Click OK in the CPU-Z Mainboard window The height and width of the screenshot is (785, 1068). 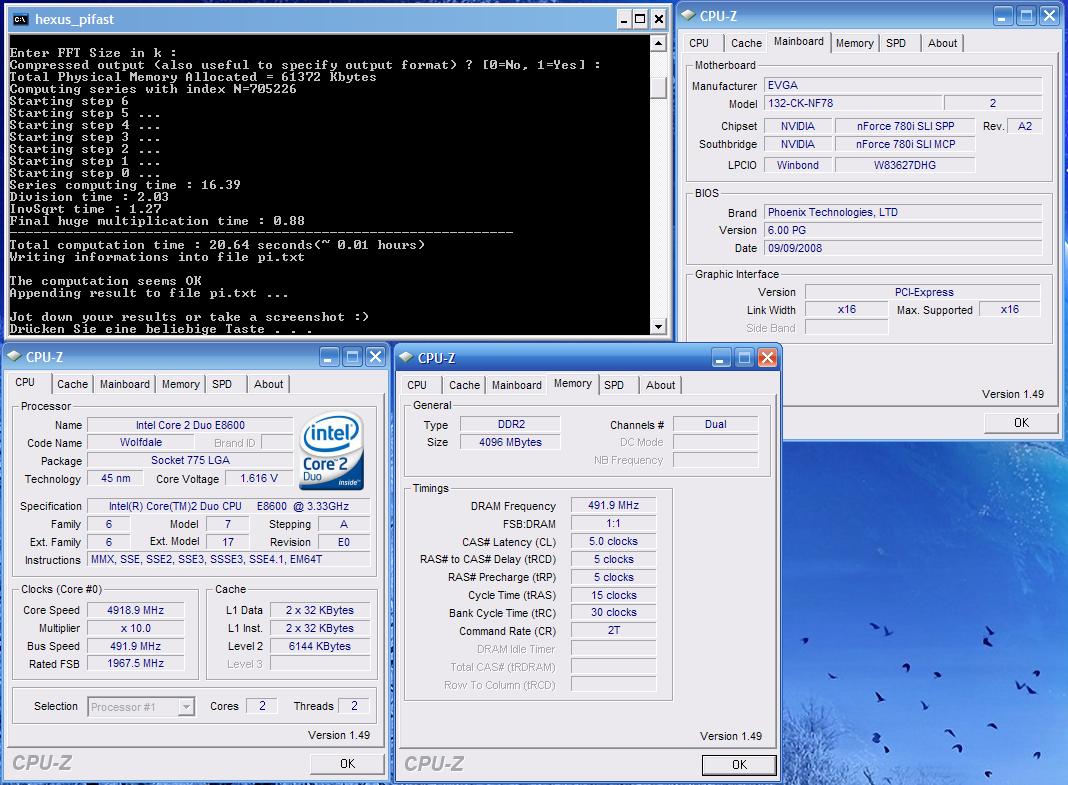pyautogui.click(x=1021, y=423)
